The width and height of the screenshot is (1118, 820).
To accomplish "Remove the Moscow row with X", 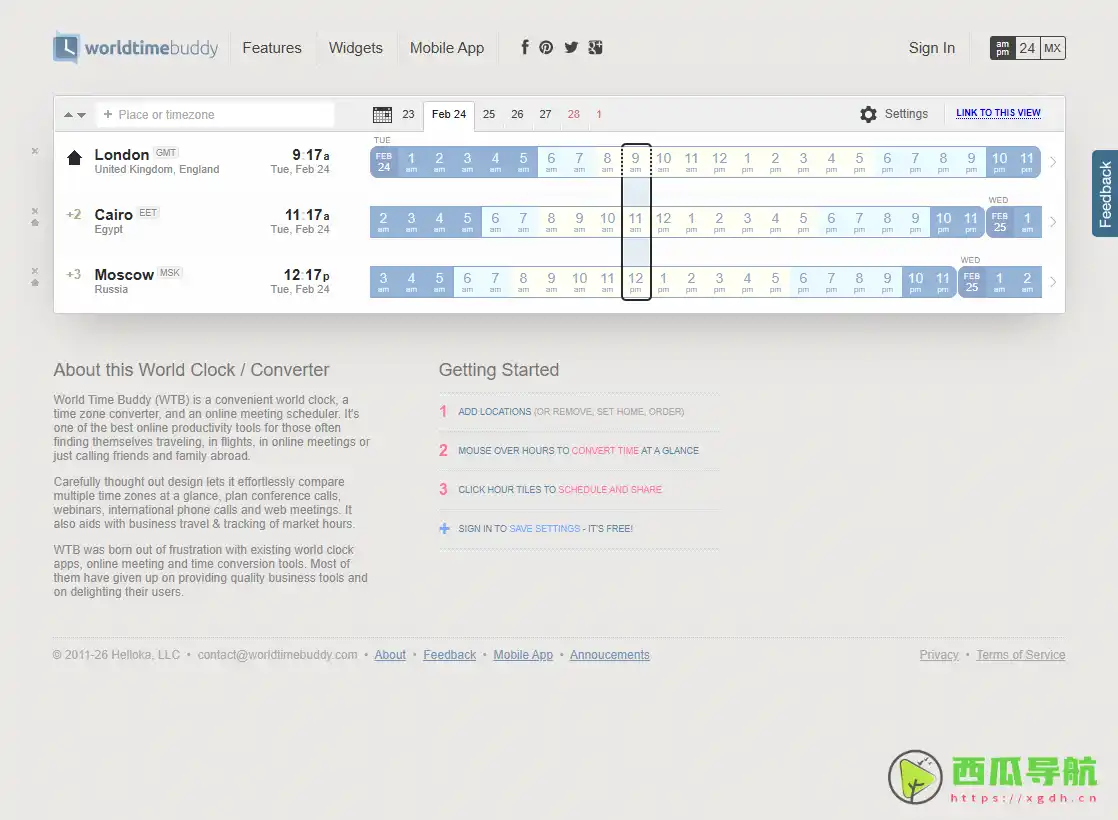I will point(35,270).
